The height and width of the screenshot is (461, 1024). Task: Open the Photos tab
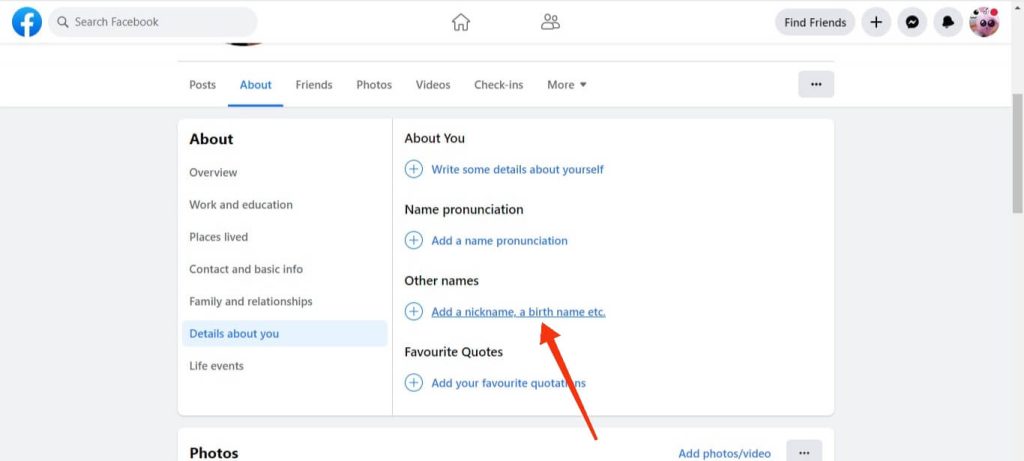point(374,85)
